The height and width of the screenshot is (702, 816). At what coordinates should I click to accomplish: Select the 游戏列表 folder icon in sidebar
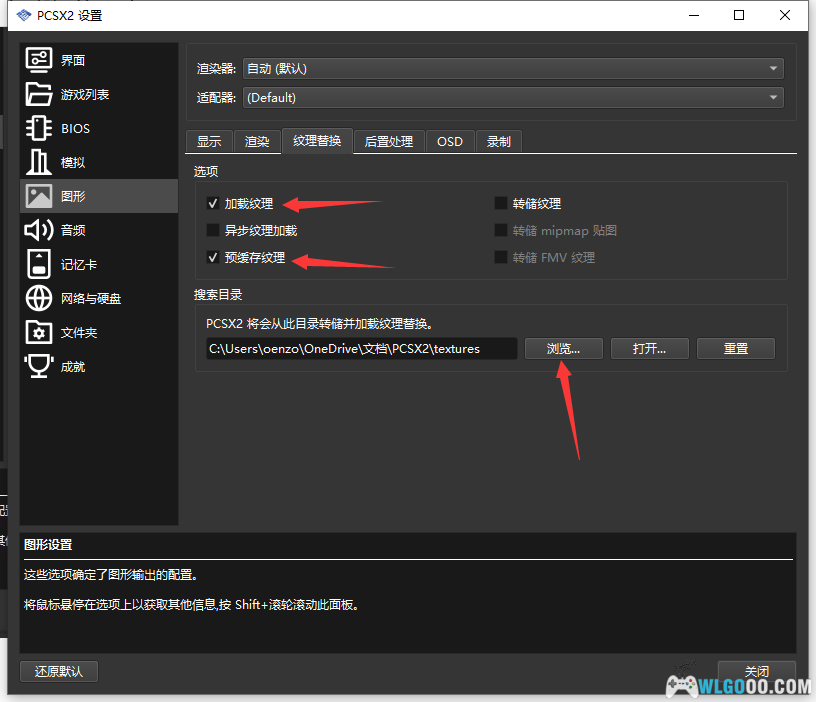(39, 94)
